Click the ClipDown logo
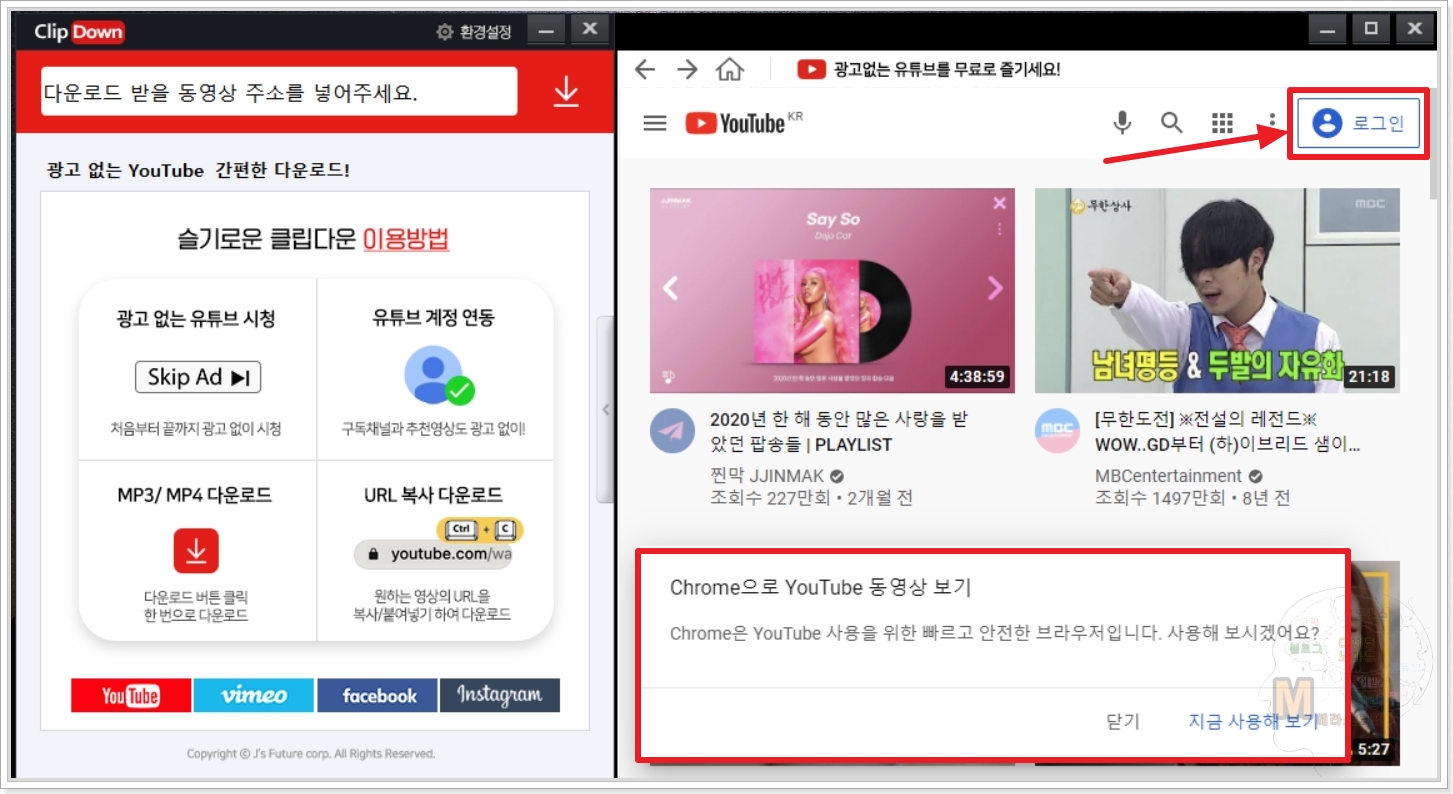Image resolution: width=1453 pixels, height=794 pixels. pyautogui.click(x=80, y=32)
